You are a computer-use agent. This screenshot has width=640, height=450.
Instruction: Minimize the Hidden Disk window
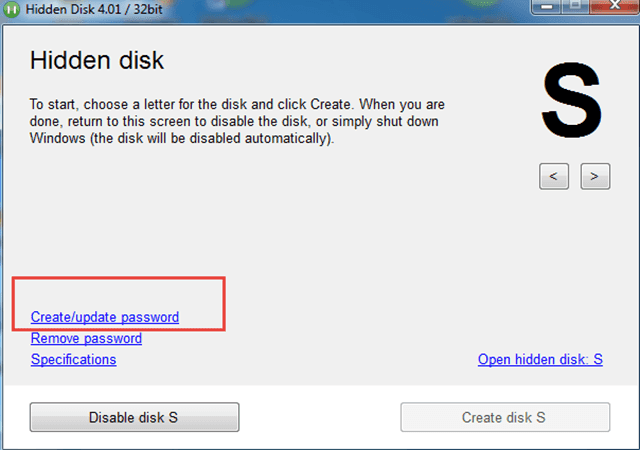click(547, 6)
